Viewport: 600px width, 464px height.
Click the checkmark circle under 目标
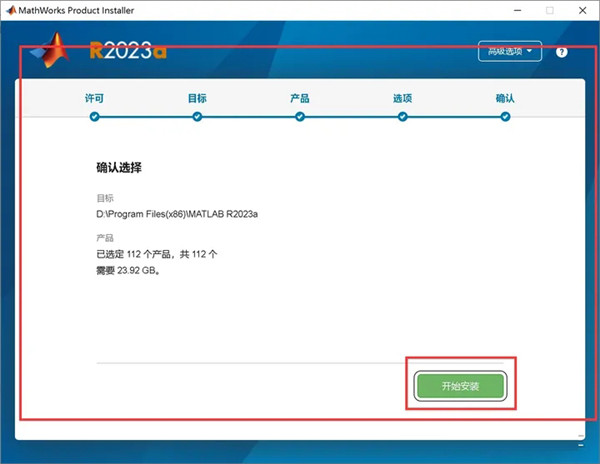click(x=197, y=117)
